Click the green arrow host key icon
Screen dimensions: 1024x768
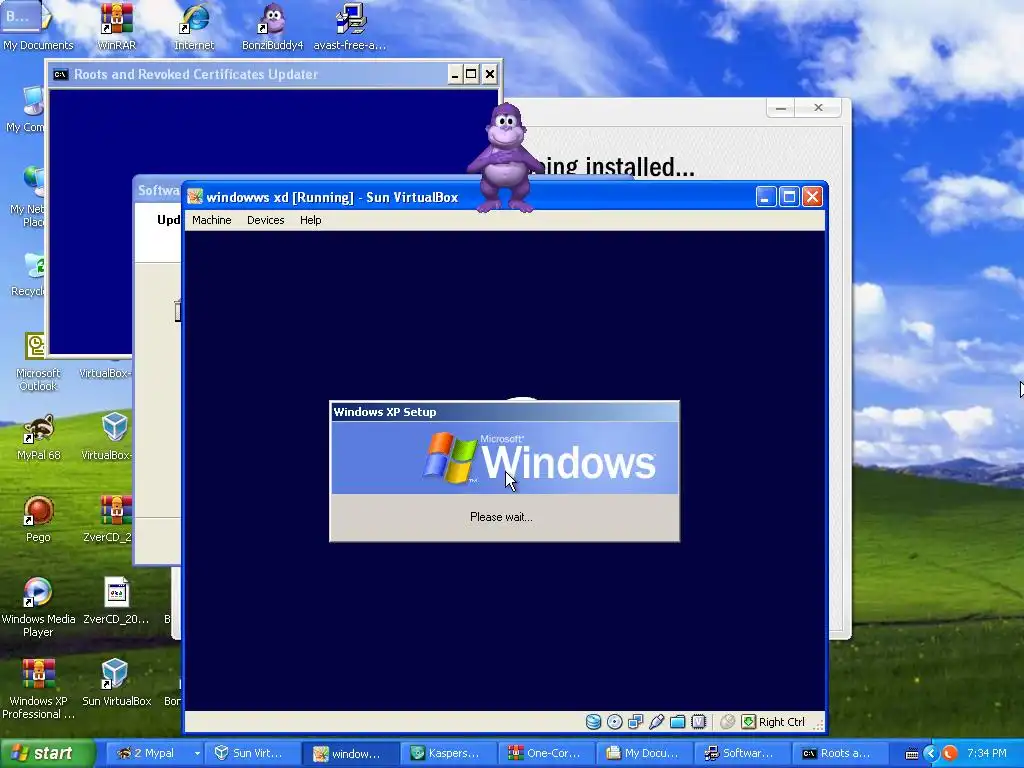748,722
